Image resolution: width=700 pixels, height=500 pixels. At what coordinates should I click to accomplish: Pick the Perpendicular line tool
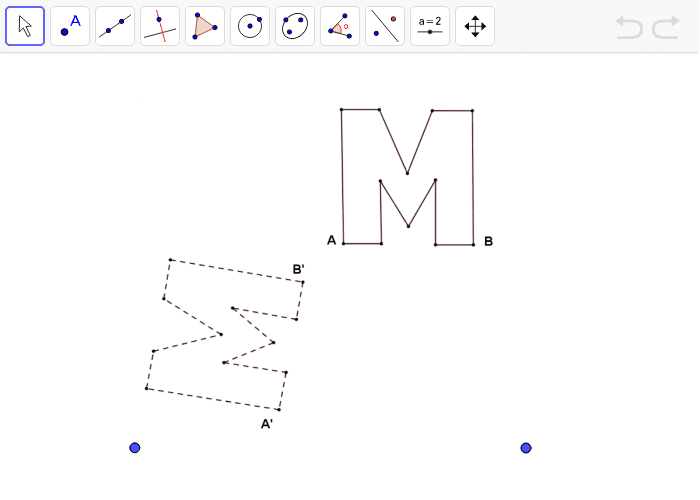coord(160,26)
